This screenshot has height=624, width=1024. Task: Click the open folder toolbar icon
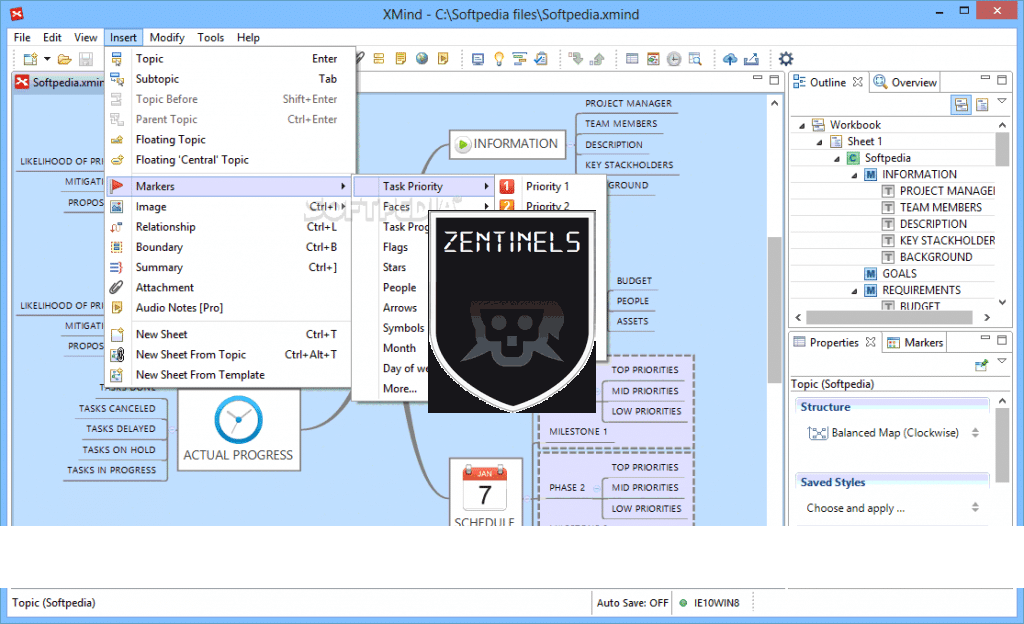coord(64,60)
